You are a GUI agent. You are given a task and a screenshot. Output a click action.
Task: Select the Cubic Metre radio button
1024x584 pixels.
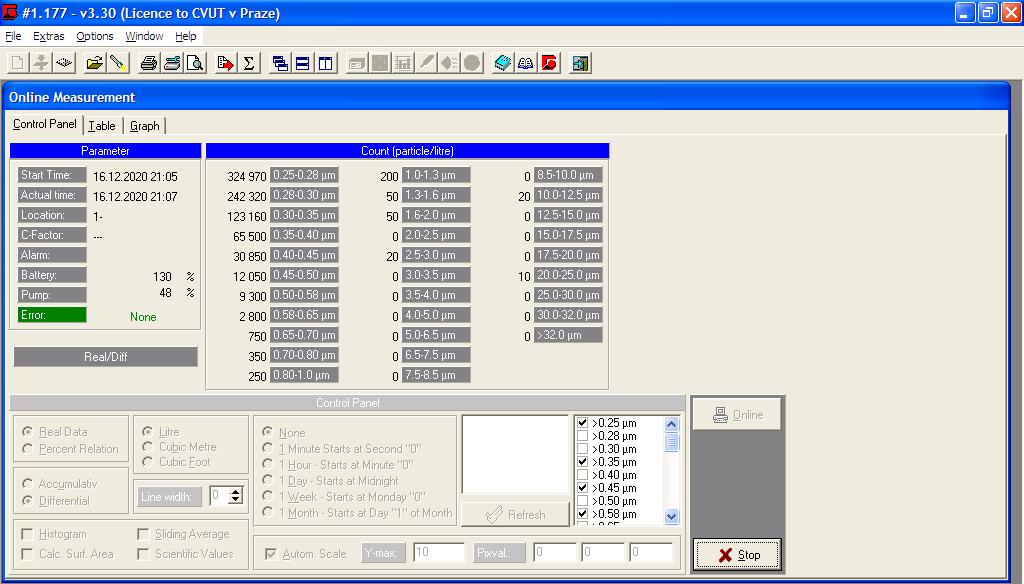coord(148,447)
